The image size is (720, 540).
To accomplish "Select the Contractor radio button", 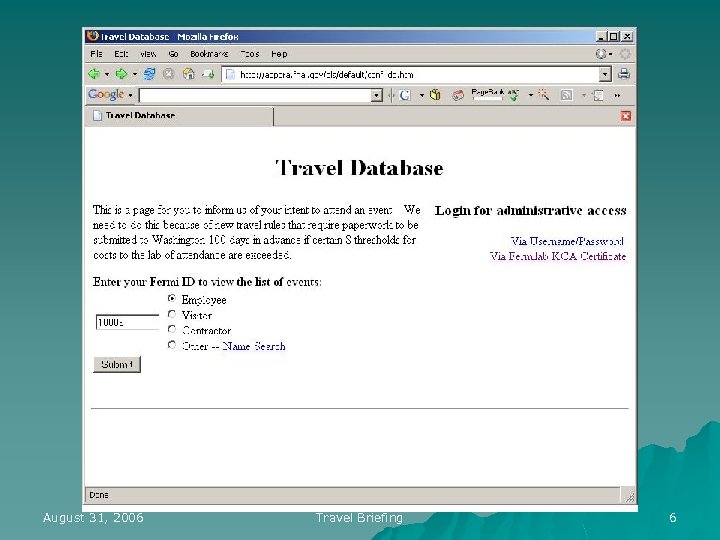I will coord(172,329).
